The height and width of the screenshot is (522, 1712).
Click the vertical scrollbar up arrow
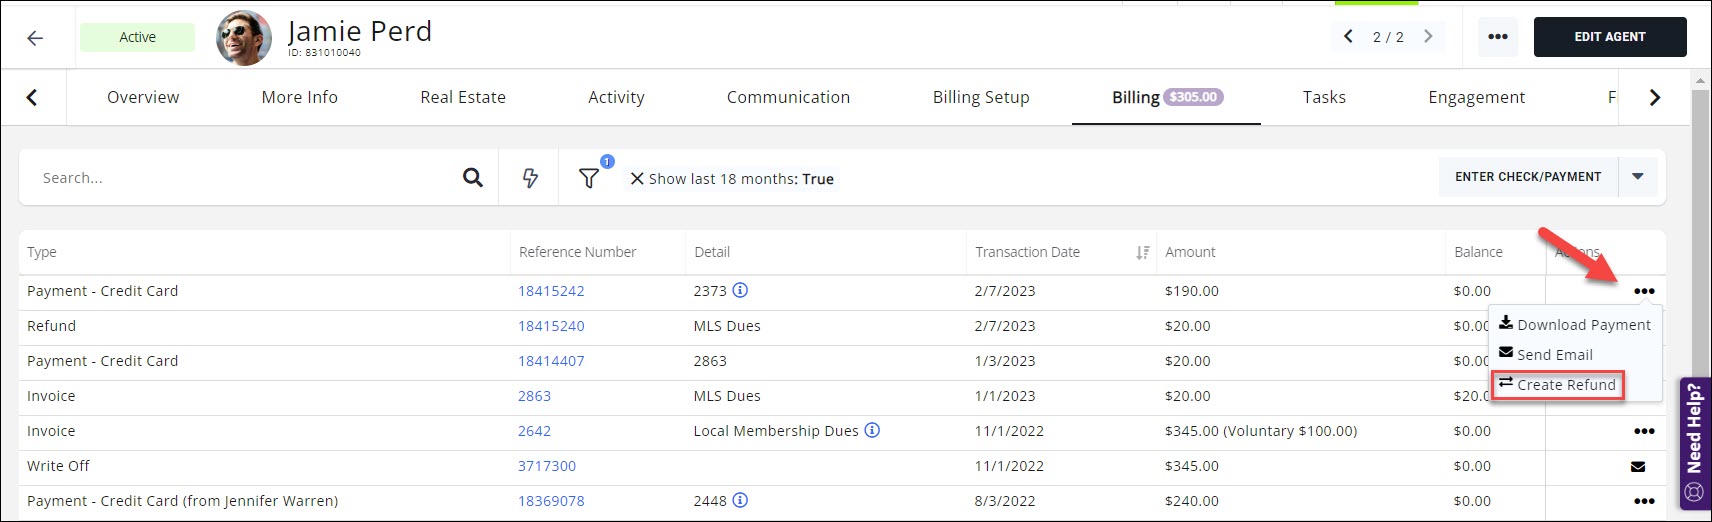(x=1701, y=79)
